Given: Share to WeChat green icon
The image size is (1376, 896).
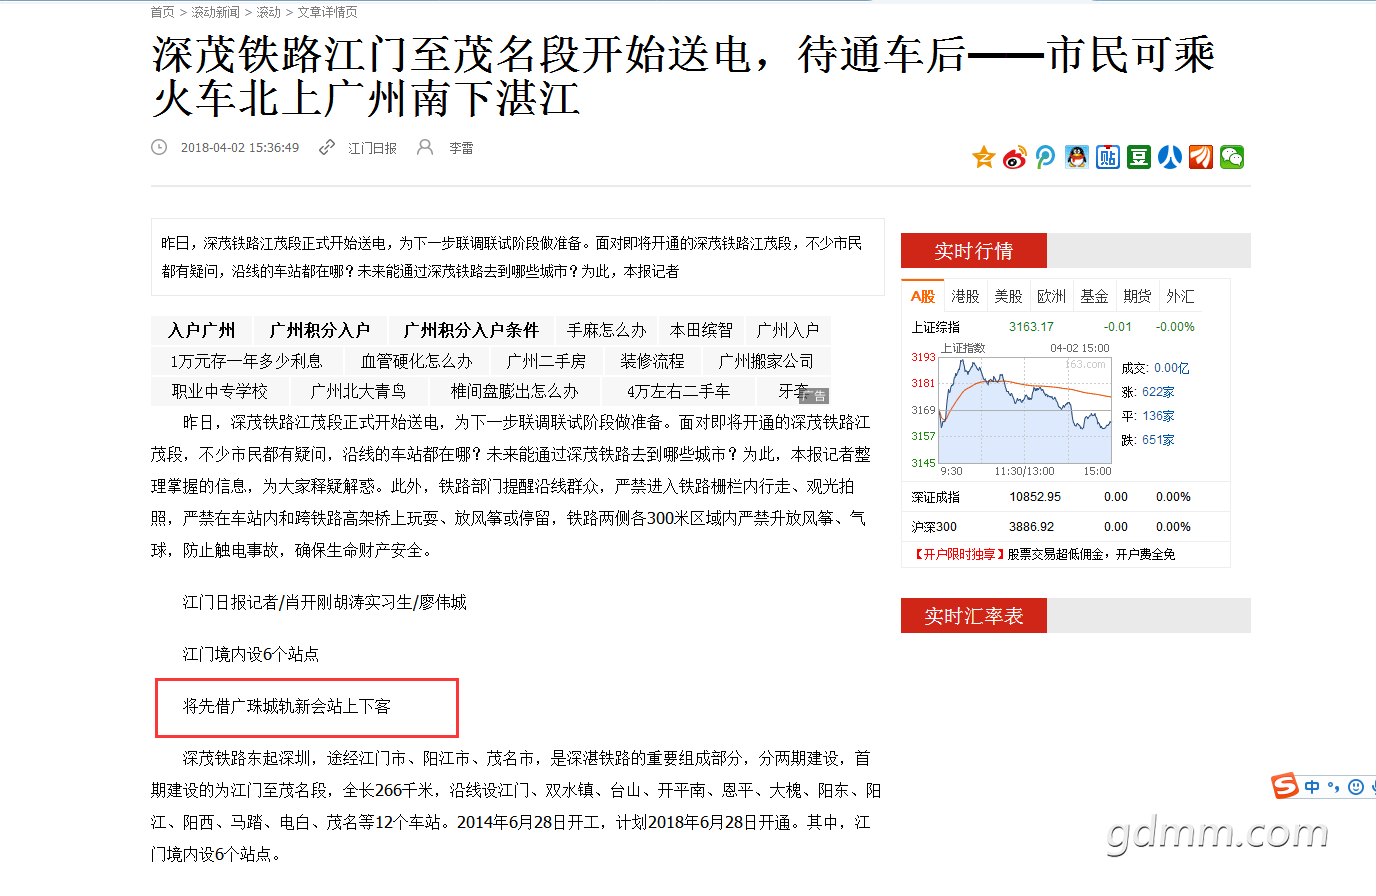Looking at the screenshot, I should (x=1231, y=157).
